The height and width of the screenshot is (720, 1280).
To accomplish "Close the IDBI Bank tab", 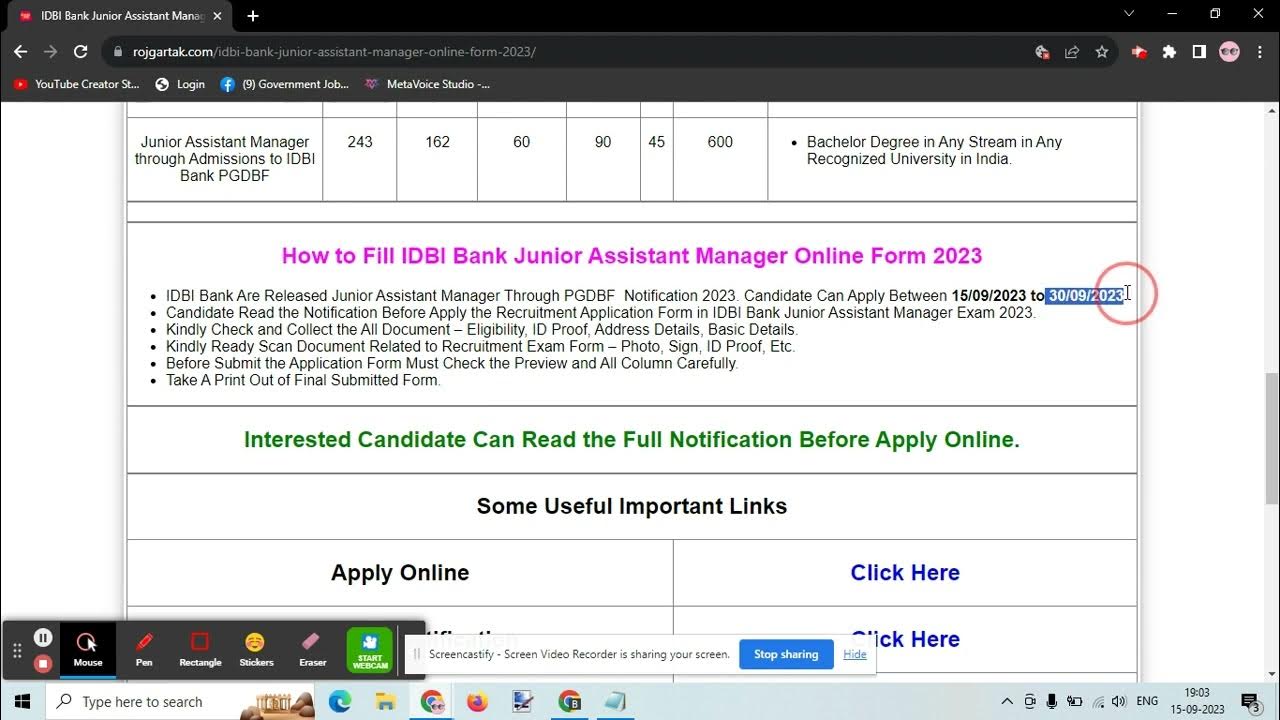I will pyautogui.click(x=217, y=16).
